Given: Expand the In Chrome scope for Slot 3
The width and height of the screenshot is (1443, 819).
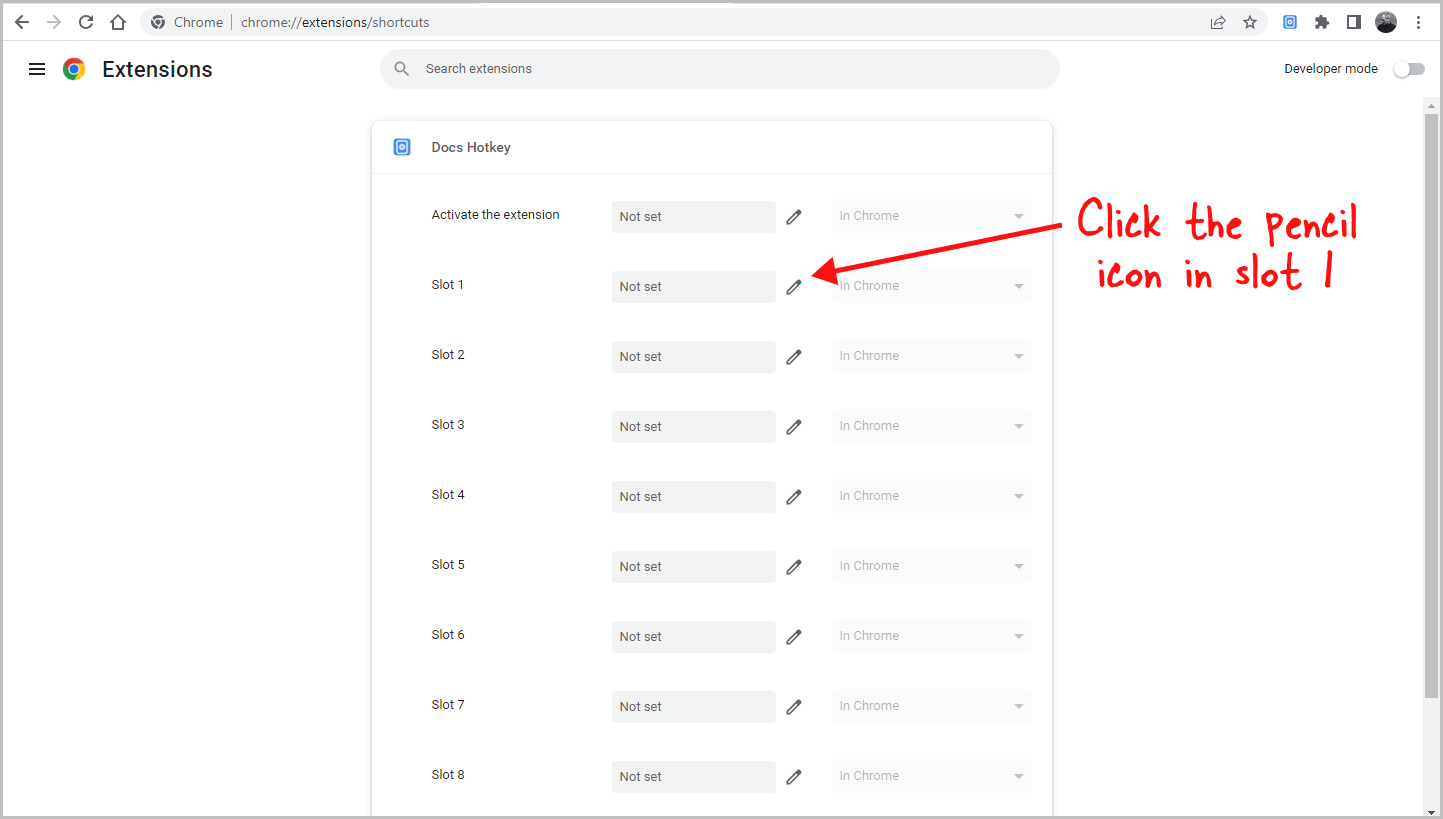Looking at the screenshot, I should point(931,426).
